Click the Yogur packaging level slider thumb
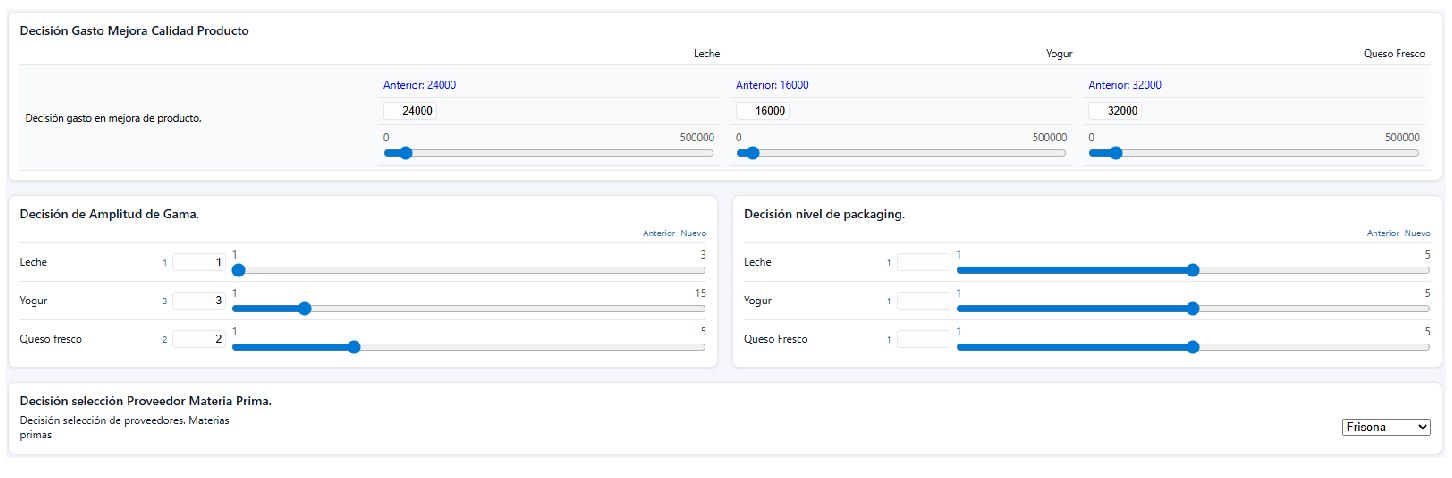Screen dimensions: 1452x478 [x=1192, y=309]
